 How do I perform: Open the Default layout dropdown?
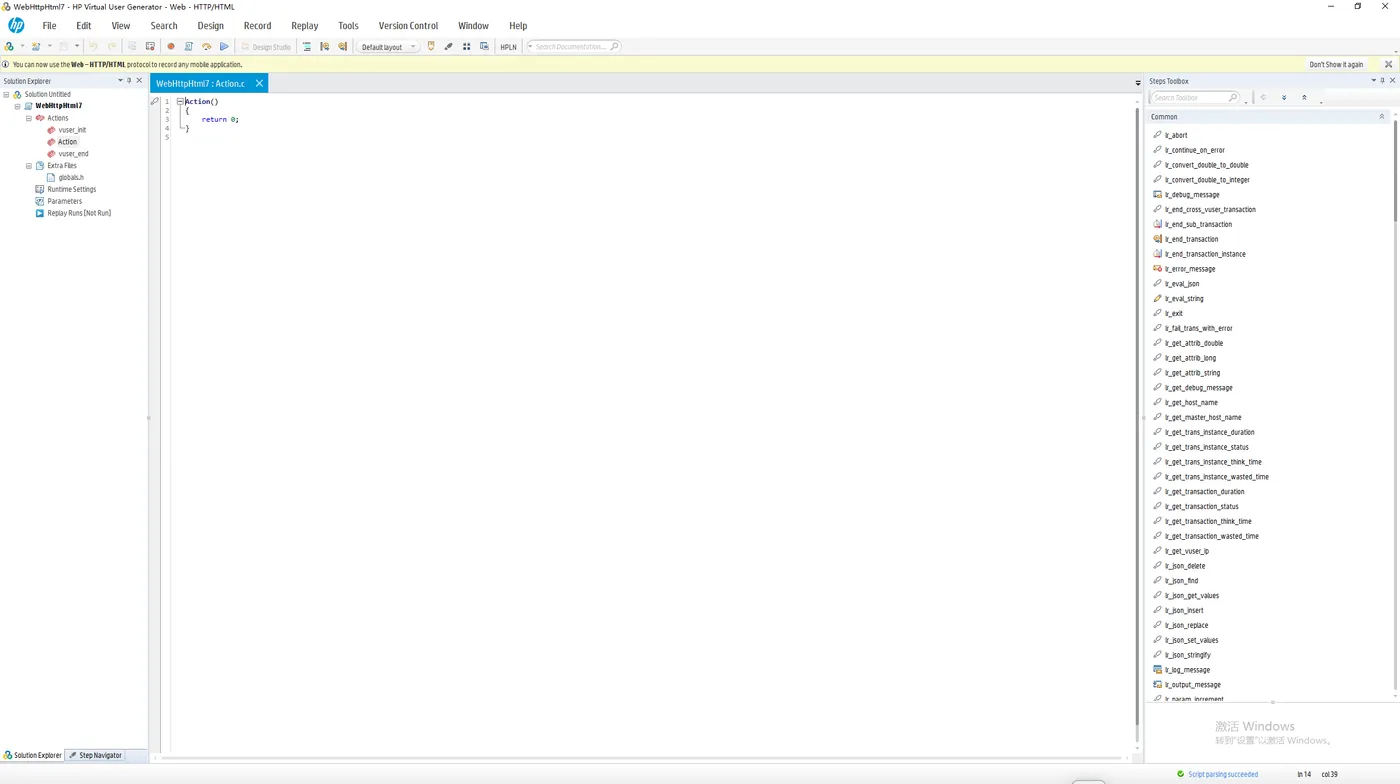pyautogui.click(x=389, y=47)
